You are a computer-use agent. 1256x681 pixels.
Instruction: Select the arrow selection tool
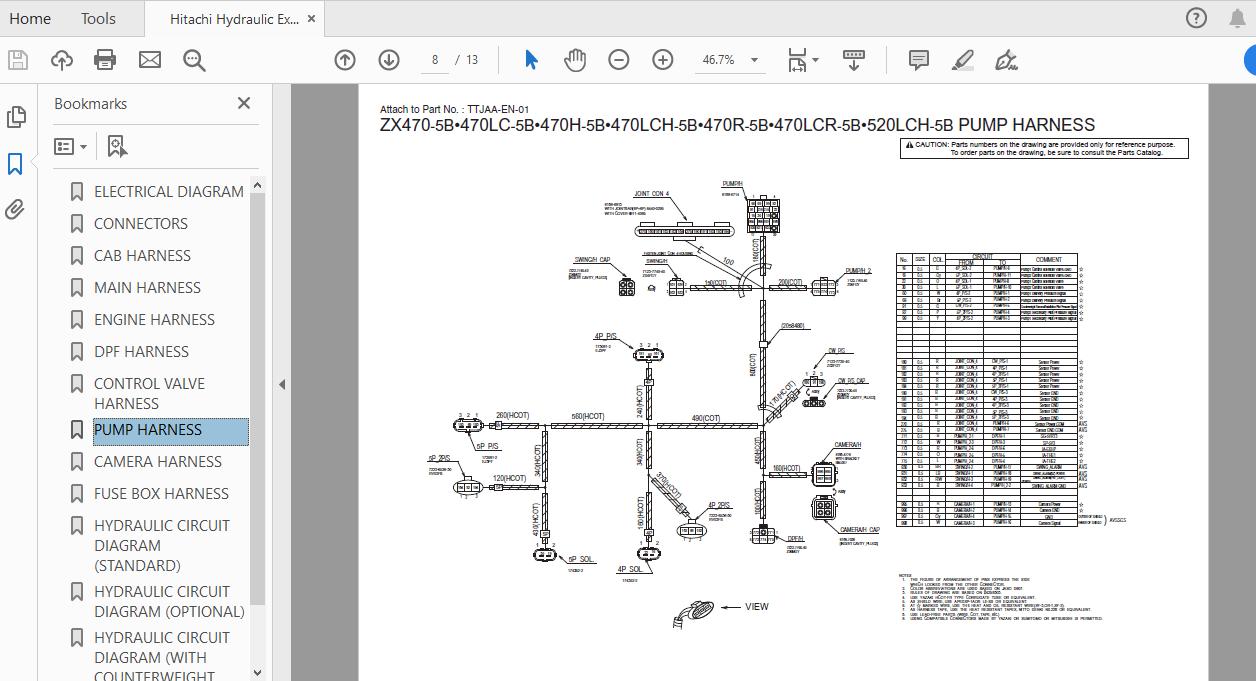(x=531, y=60)
